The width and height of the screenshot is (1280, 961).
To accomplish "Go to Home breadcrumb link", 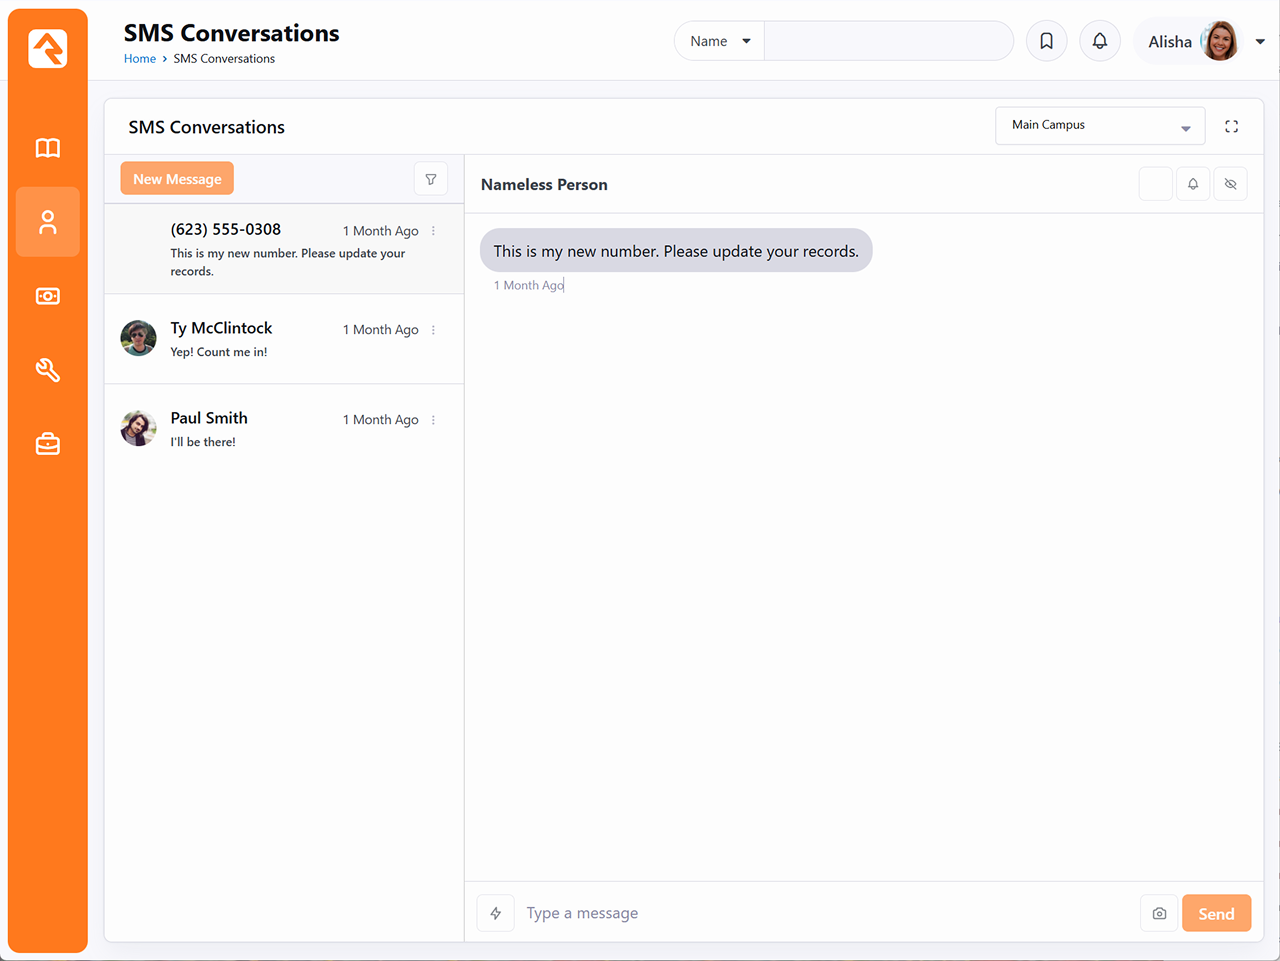I will click(139, 59).
